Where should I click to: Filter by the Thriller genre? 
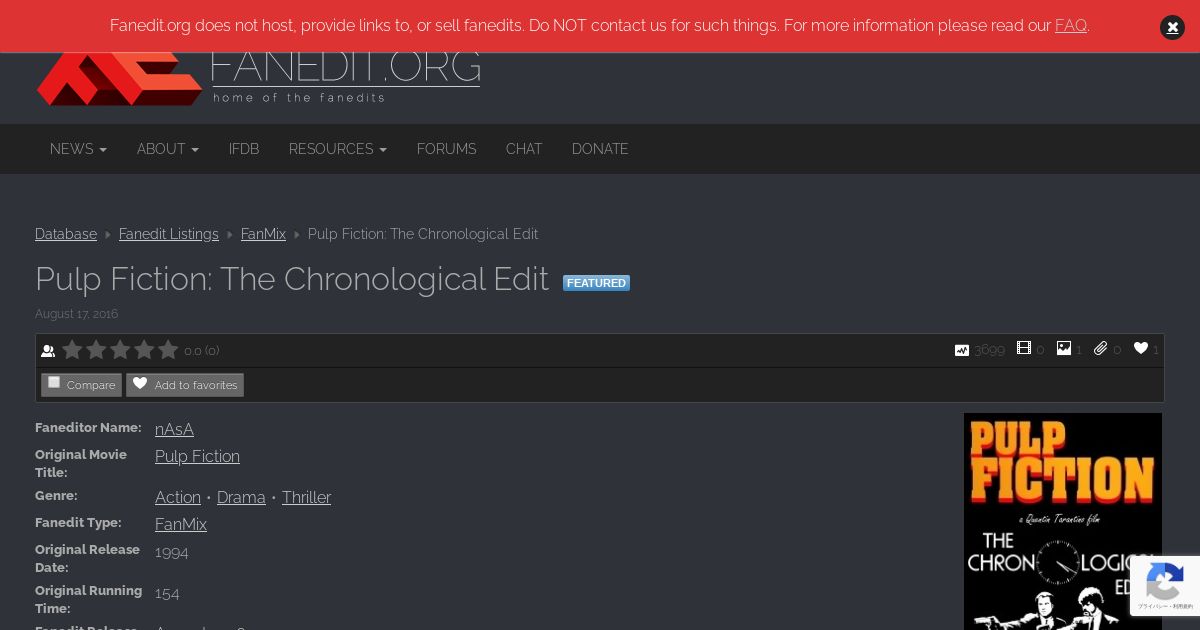pyautogui.click(x=306, y=497)
